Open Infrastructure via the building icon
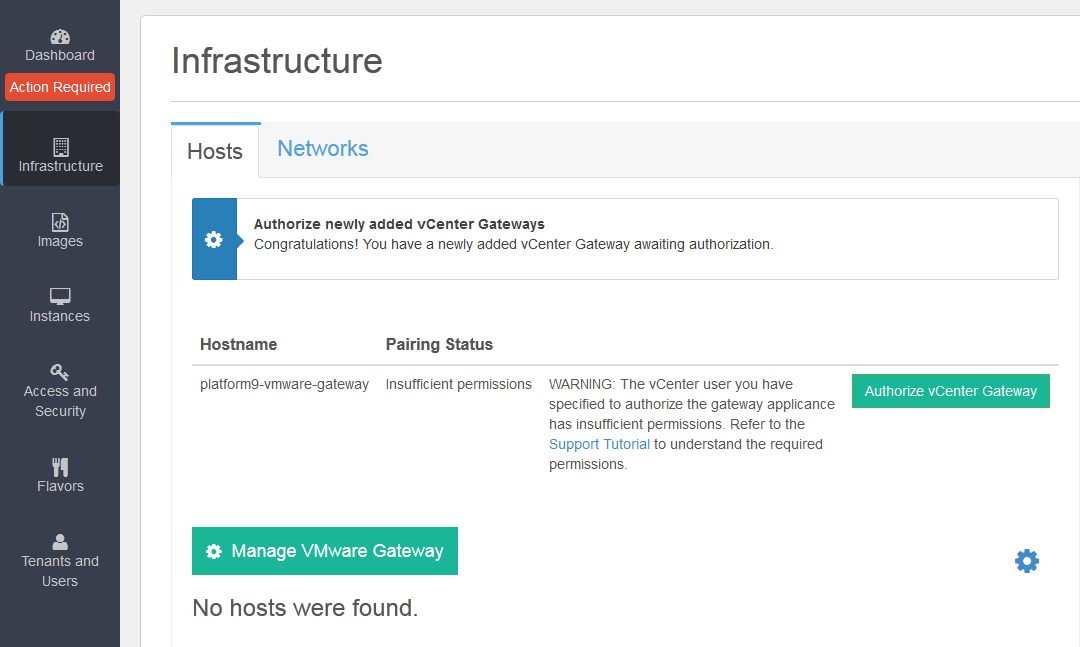Image resolution: width=1080 pixels, height=647 pixels. 60,146
